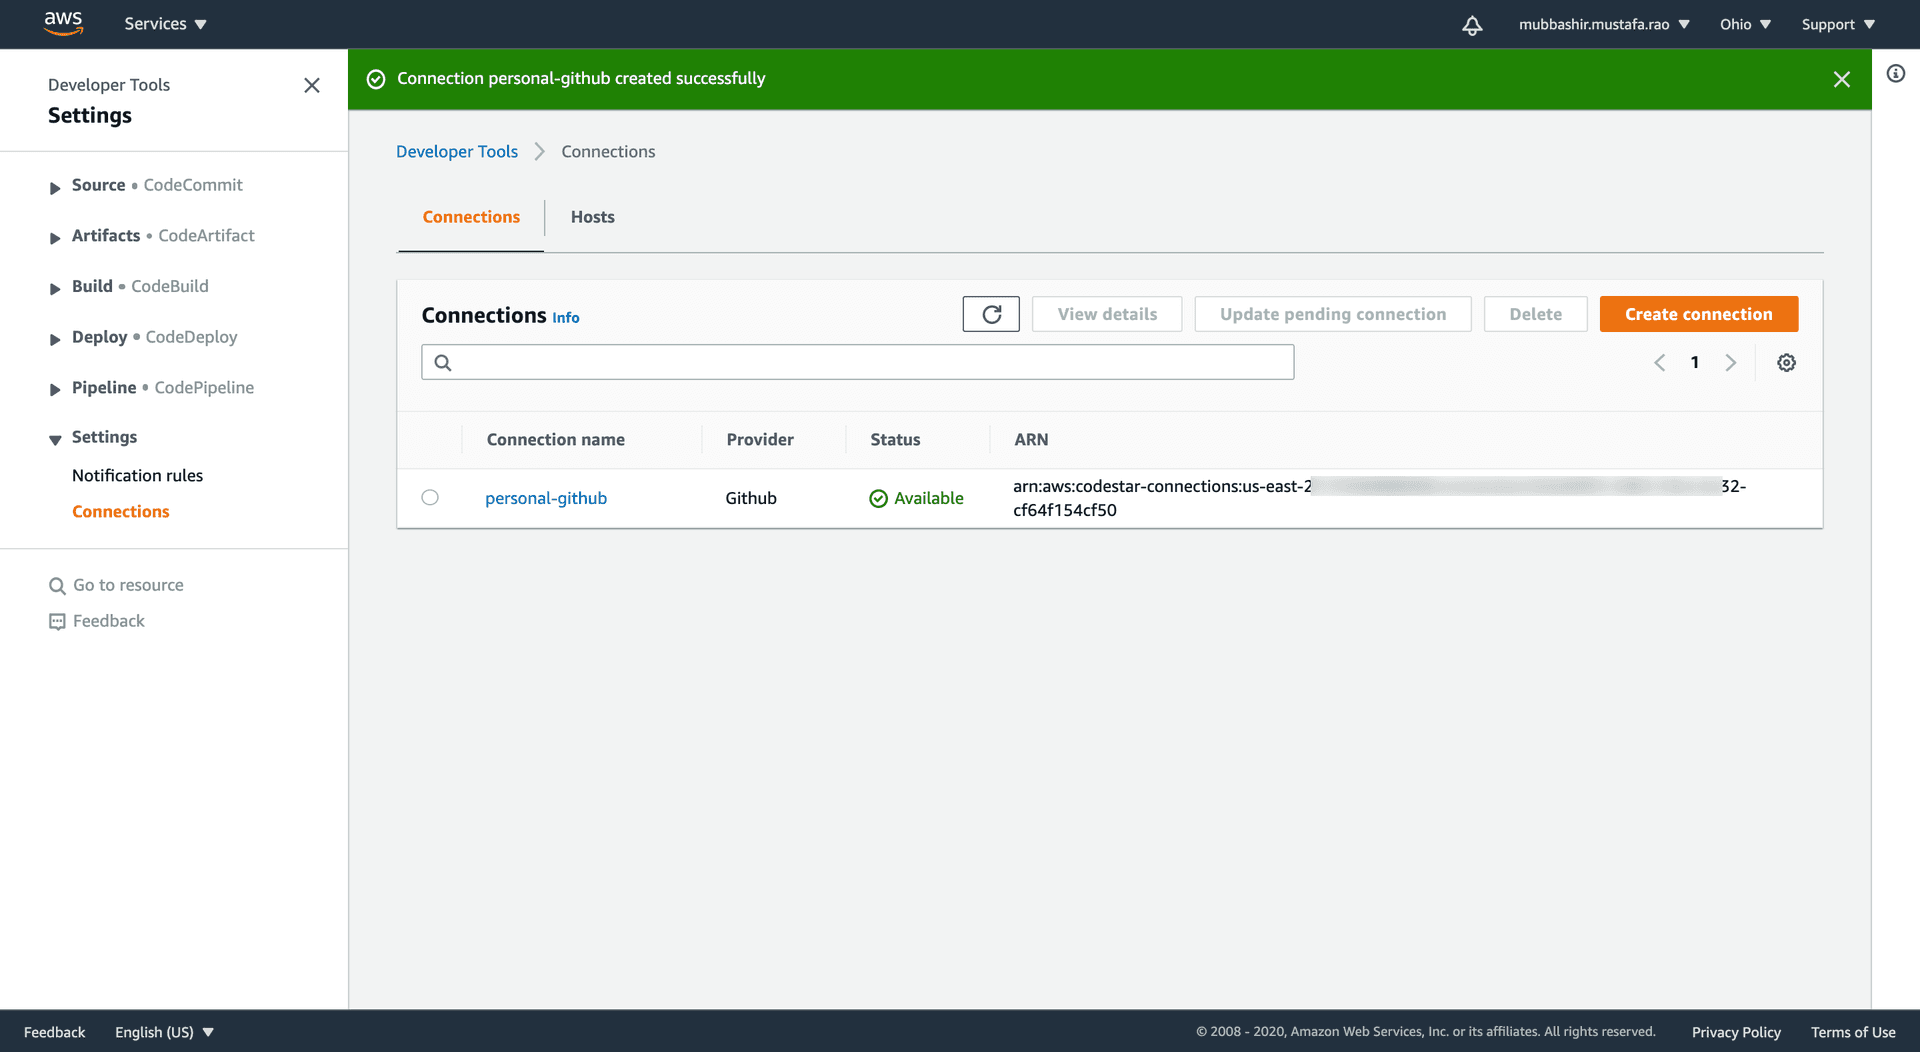The image size is (1920, 1052).
Task: Expand Source CodeCommit section
Action: 55,187
